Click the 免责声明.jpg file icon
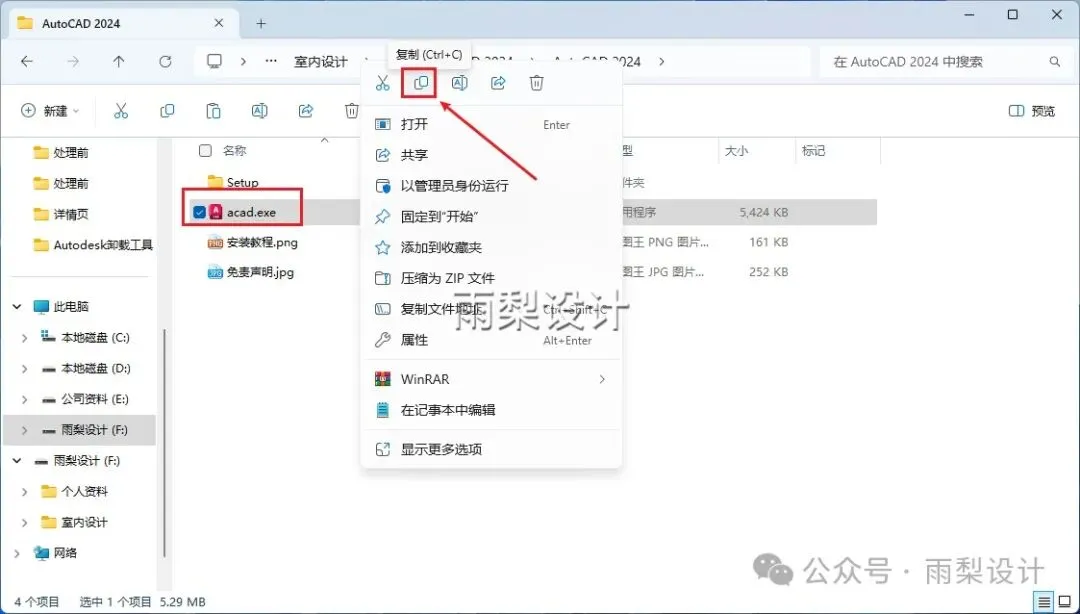Screen dimensions: 1080x614 pos(216,272)
